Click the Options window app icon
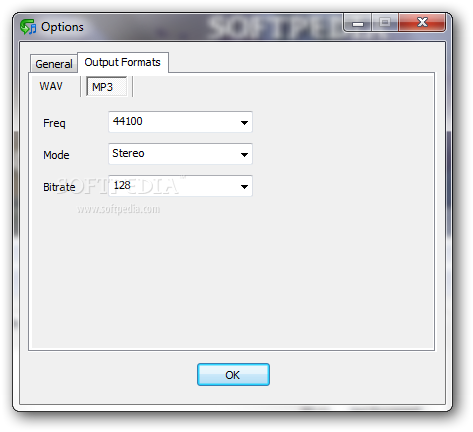473x432 pixels. point(28,27)
